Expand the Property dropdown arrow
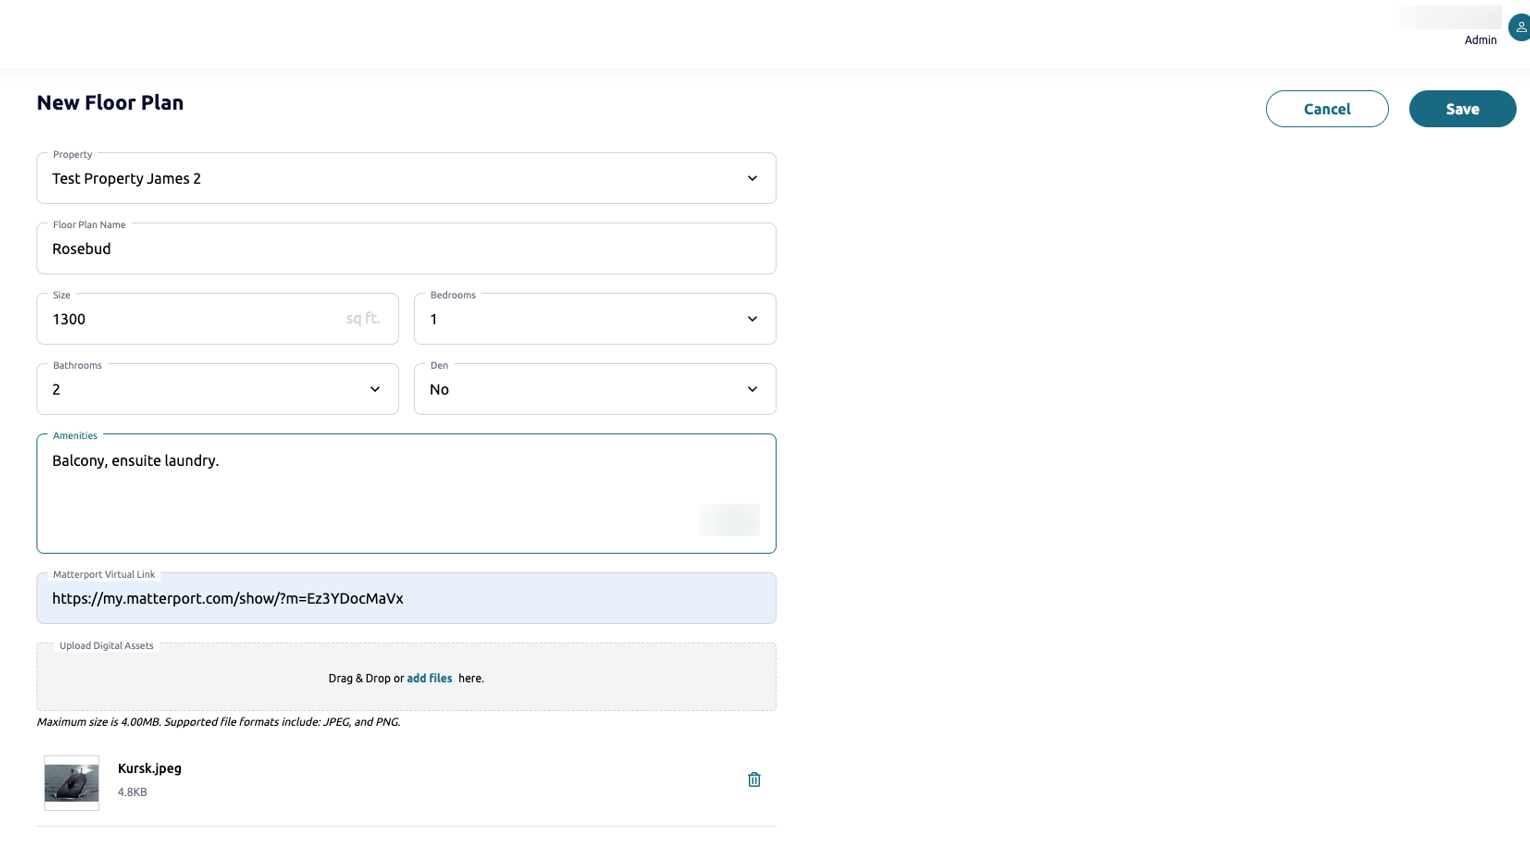Viewport: 1530px width, 861px height. (752, 179)
